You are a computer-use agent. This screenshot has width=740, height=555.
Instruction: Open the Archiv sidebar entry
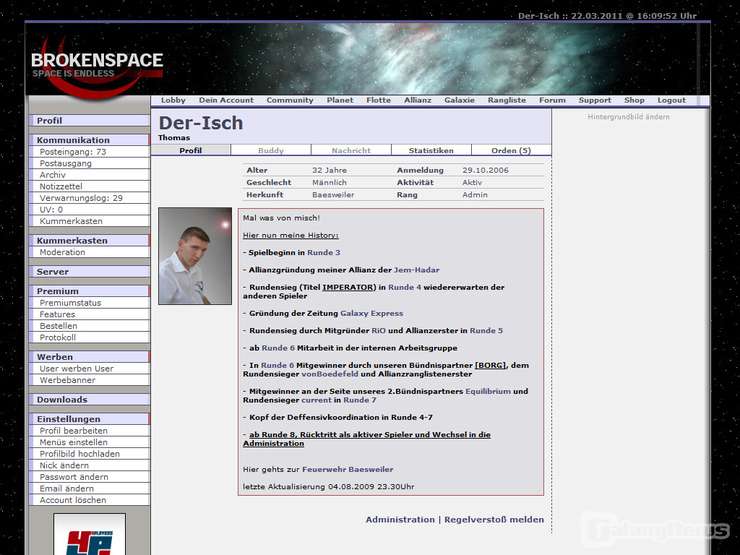tap(89, 175)
